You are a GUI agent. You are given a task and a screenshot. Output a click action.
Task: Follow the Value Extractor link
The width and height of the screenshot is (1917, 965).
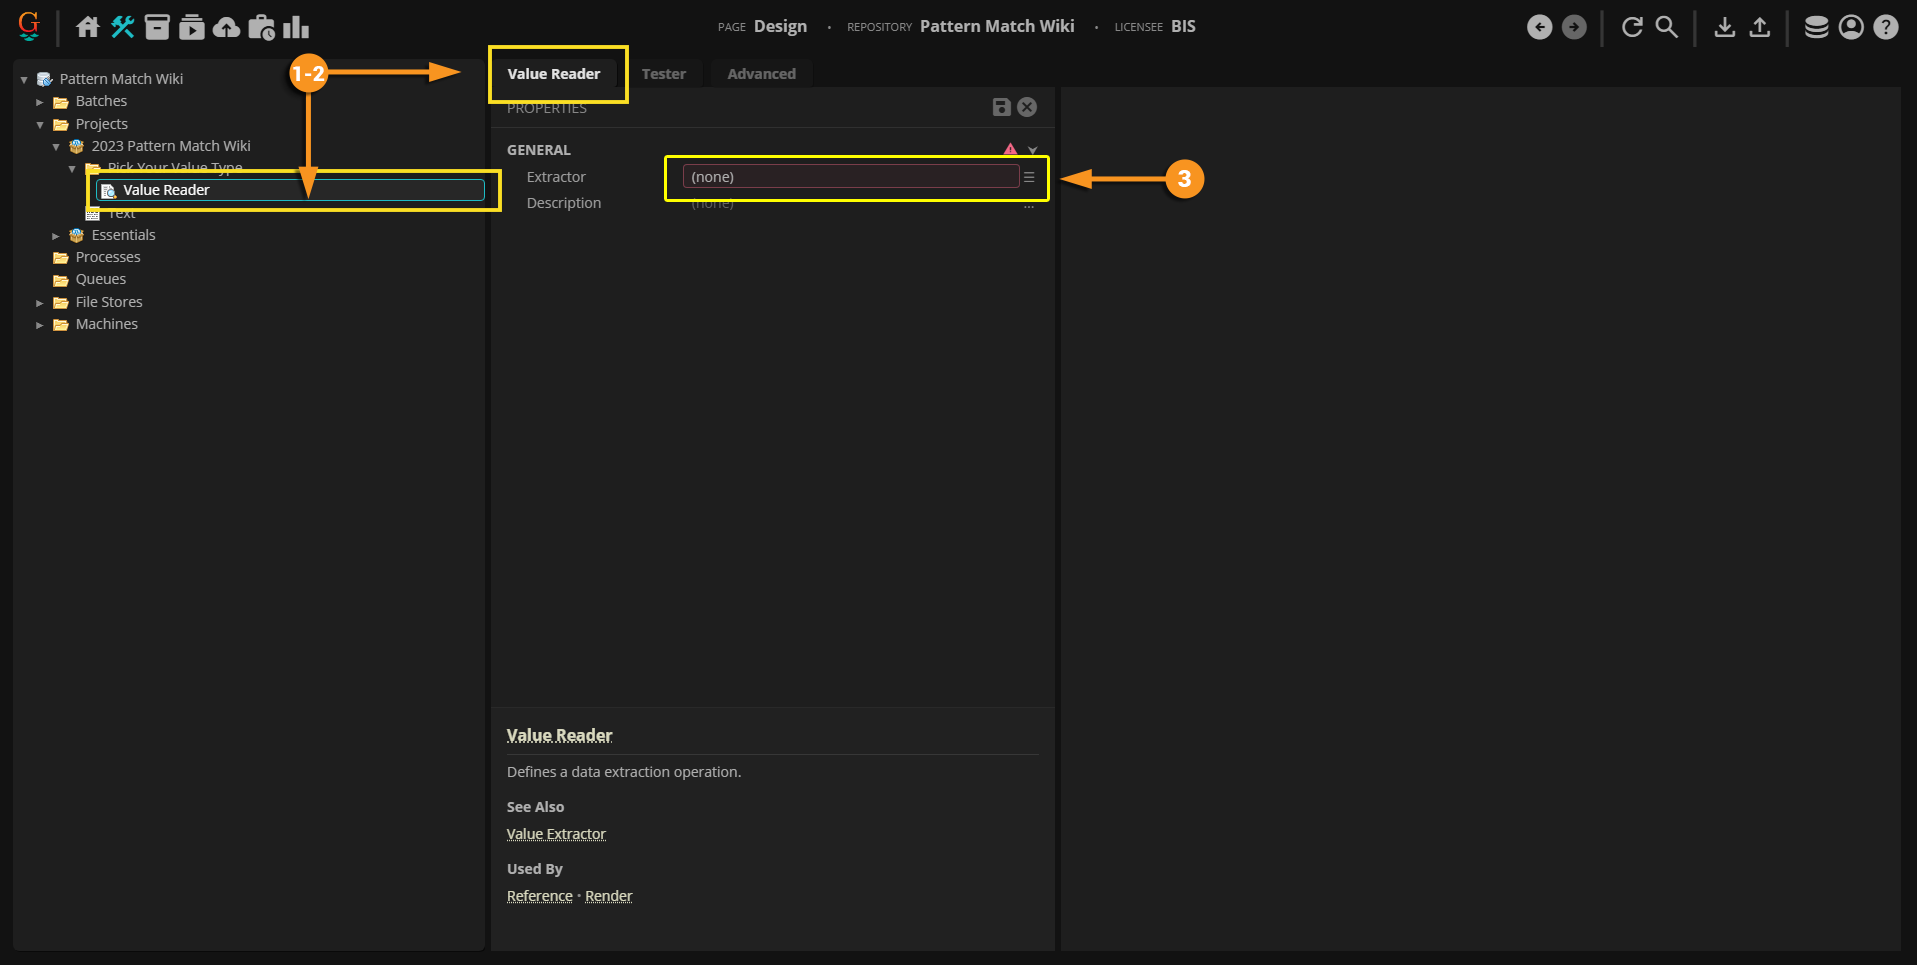point(556,834)
